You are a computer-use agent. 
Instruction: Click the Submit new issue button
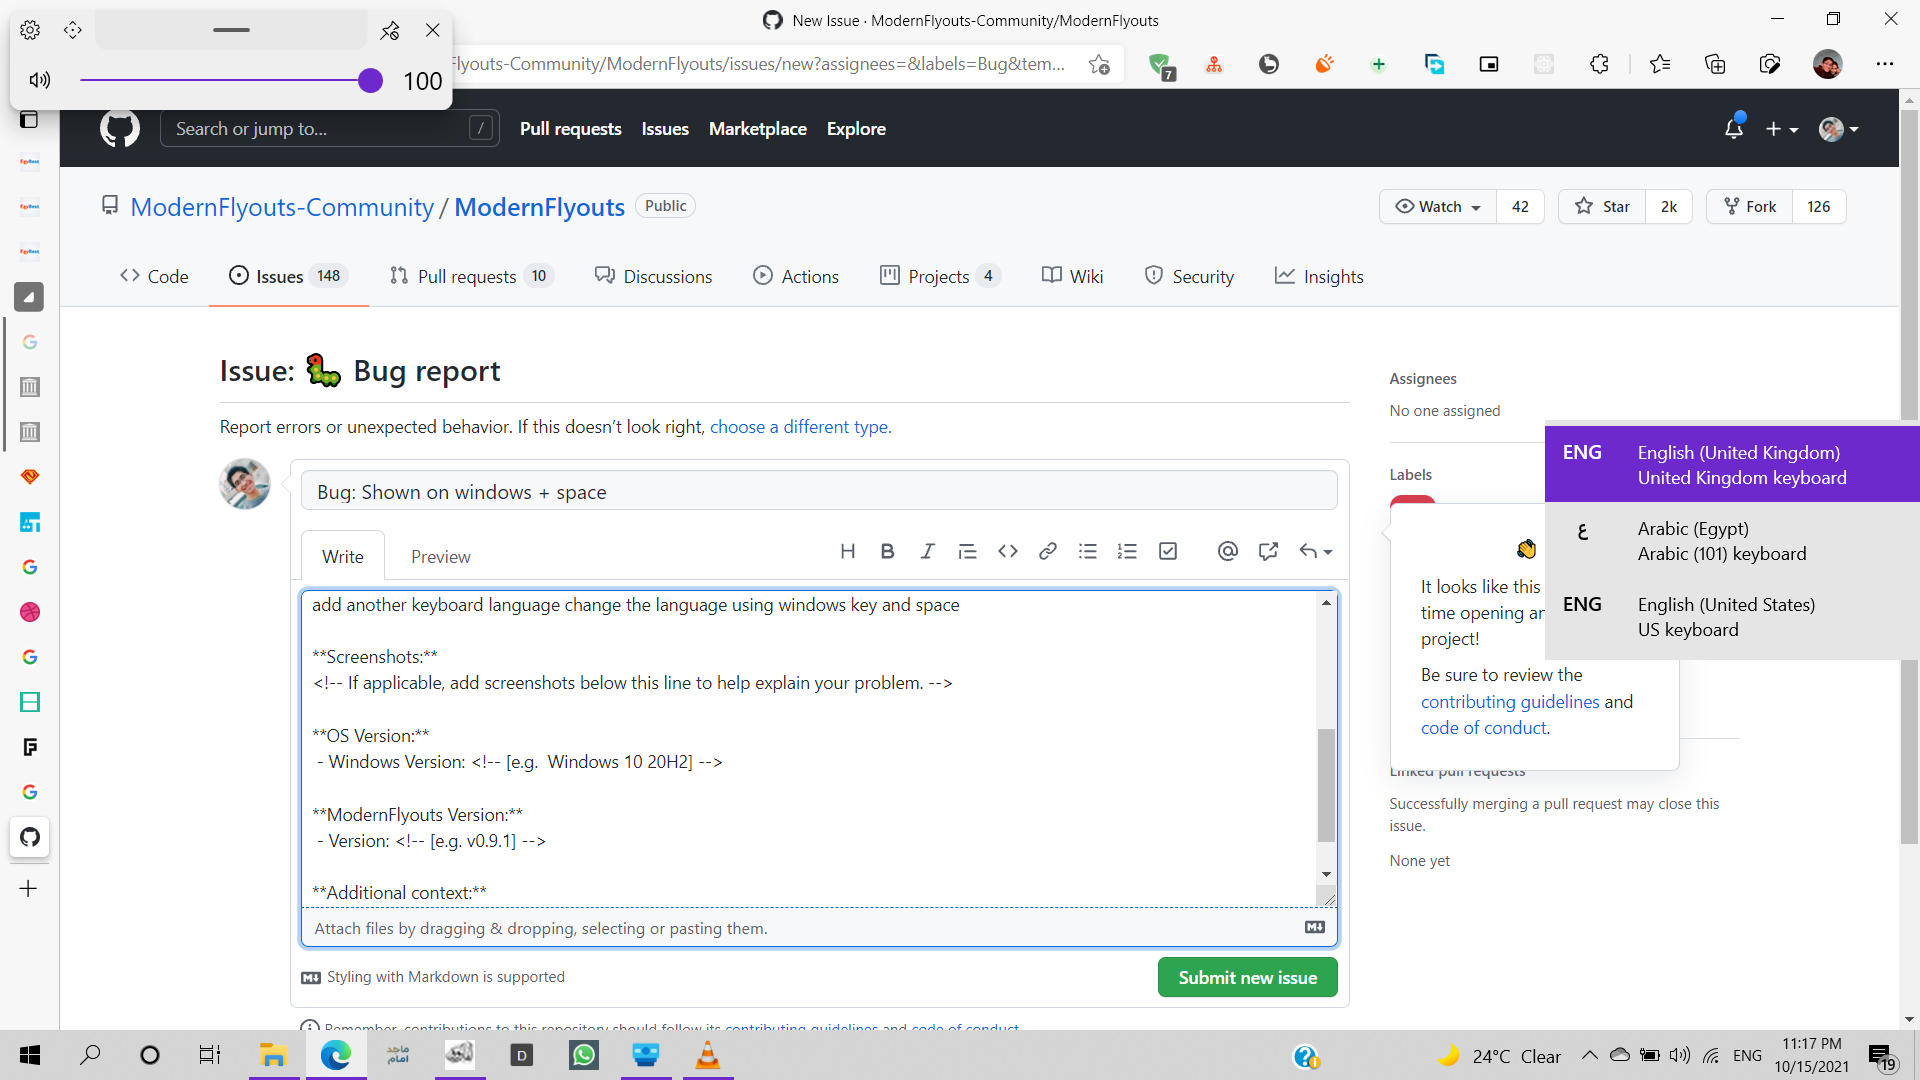1247,977
